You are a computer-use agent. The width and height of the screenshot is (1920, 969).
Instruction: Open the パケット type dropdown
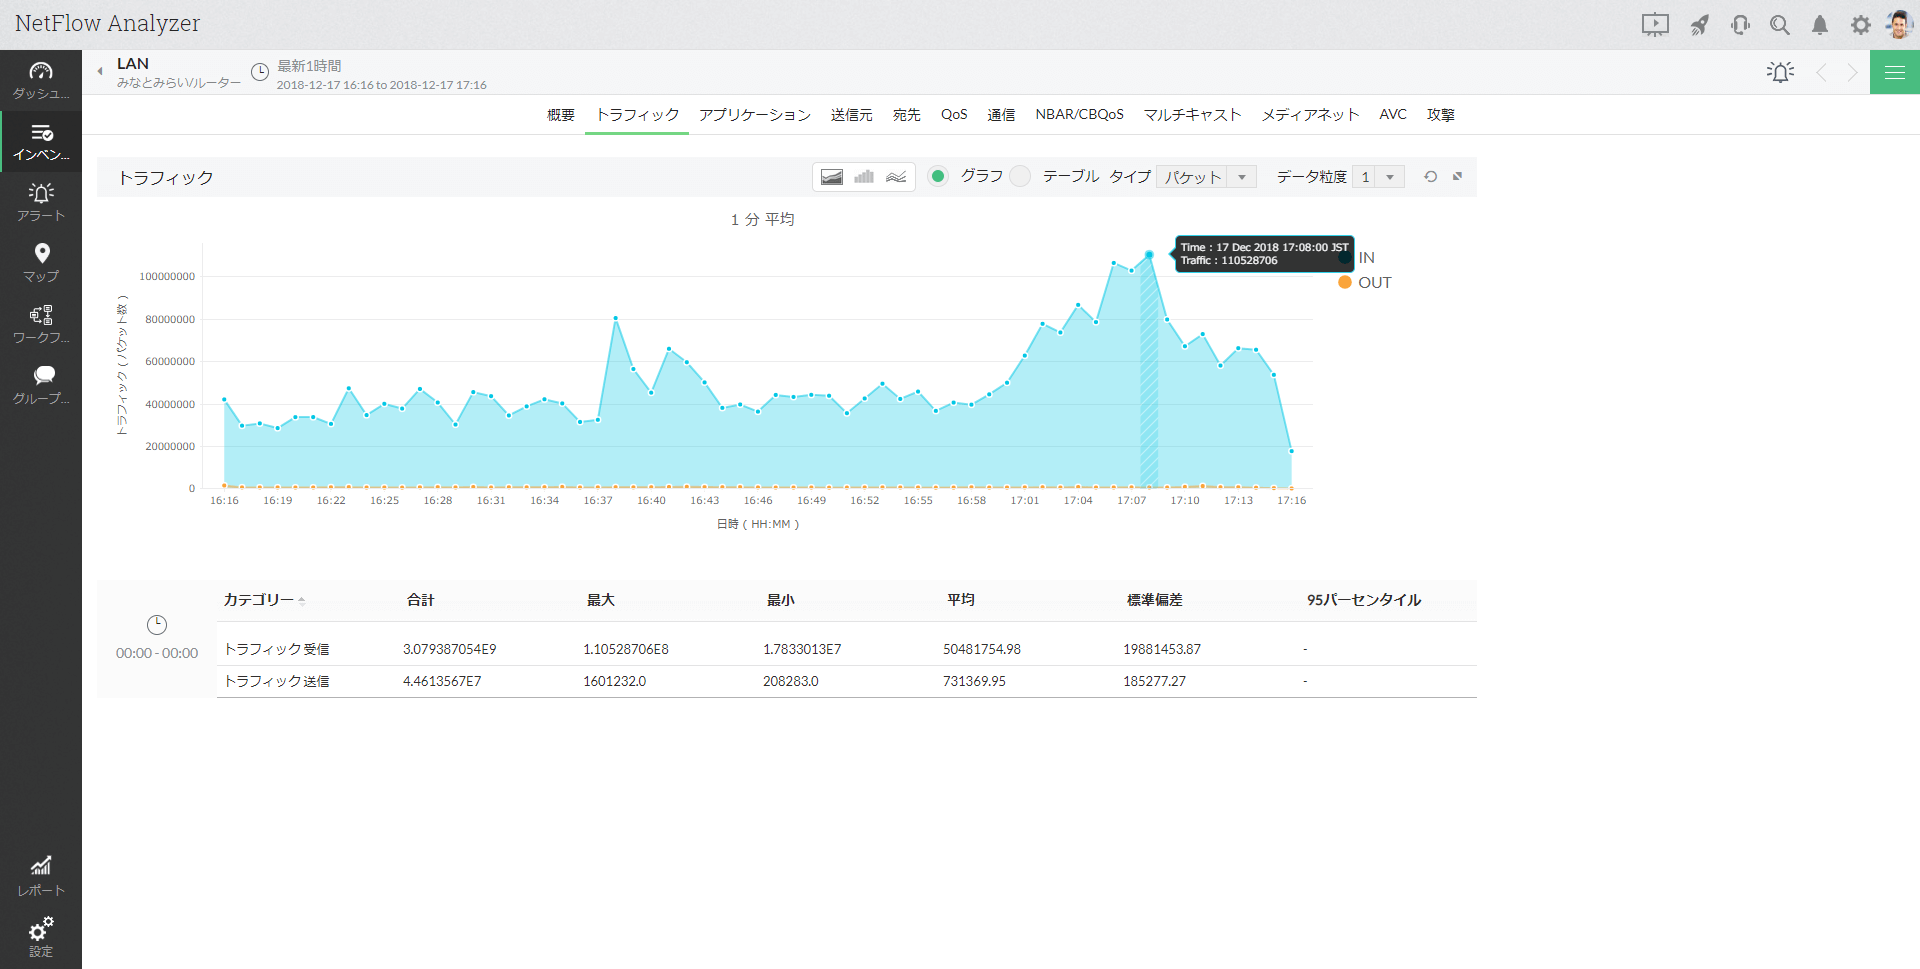(1205, 177)
